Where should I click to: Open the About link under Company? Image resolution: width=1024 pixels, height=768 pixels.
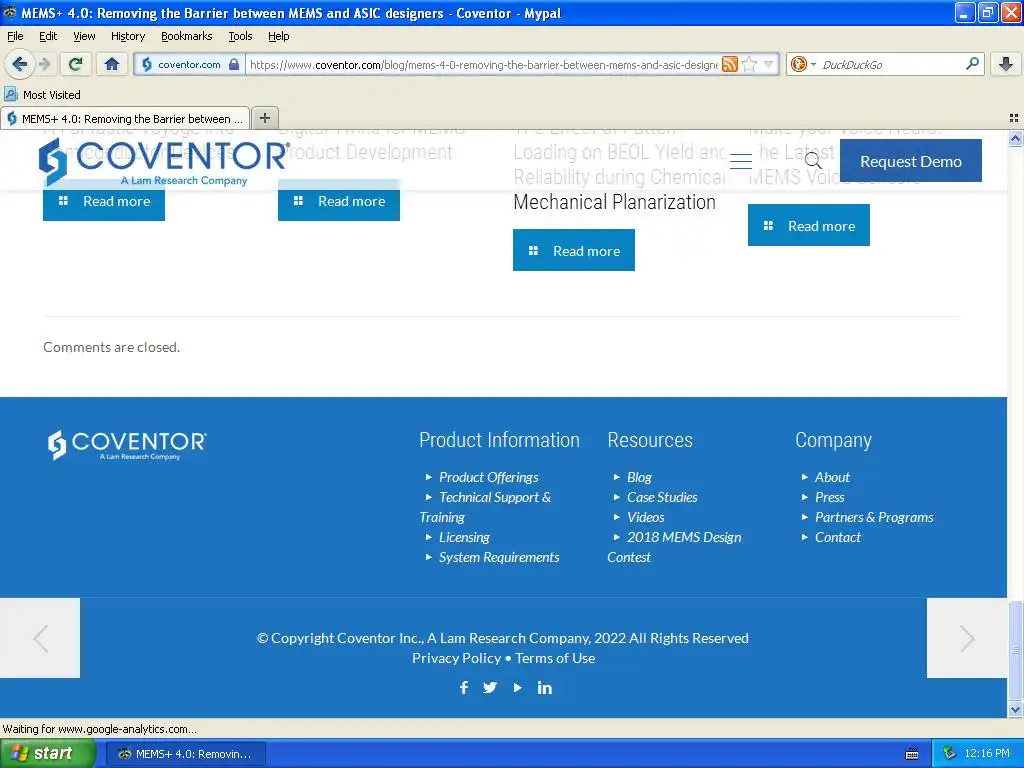tap(832, 477)
